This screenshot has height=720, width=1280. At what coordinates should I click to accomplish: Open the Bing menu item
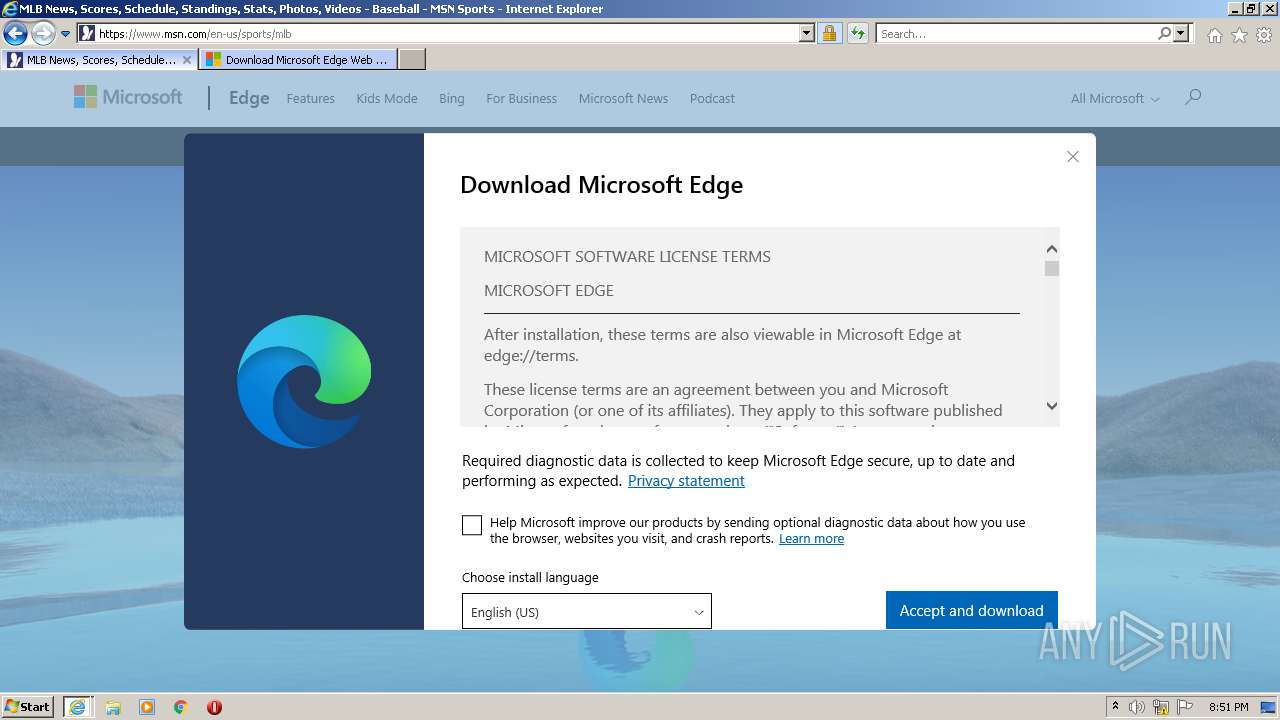(452, 98)
